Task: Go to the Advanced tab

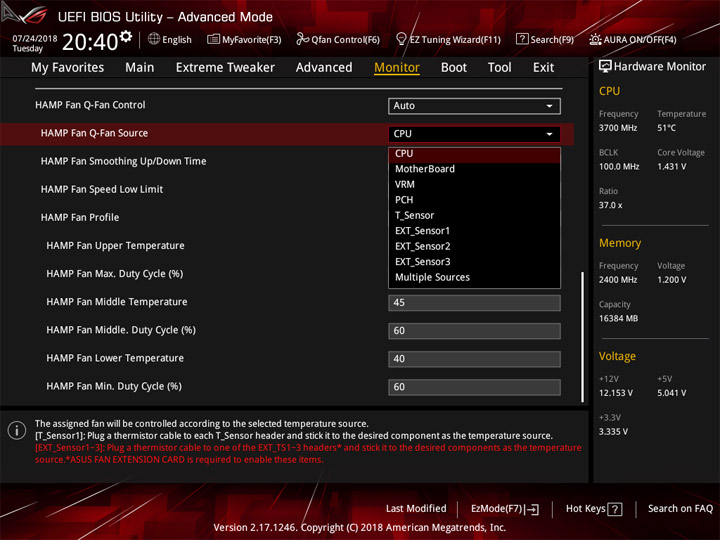Action: pyautogui.click(x=324, y=68)
